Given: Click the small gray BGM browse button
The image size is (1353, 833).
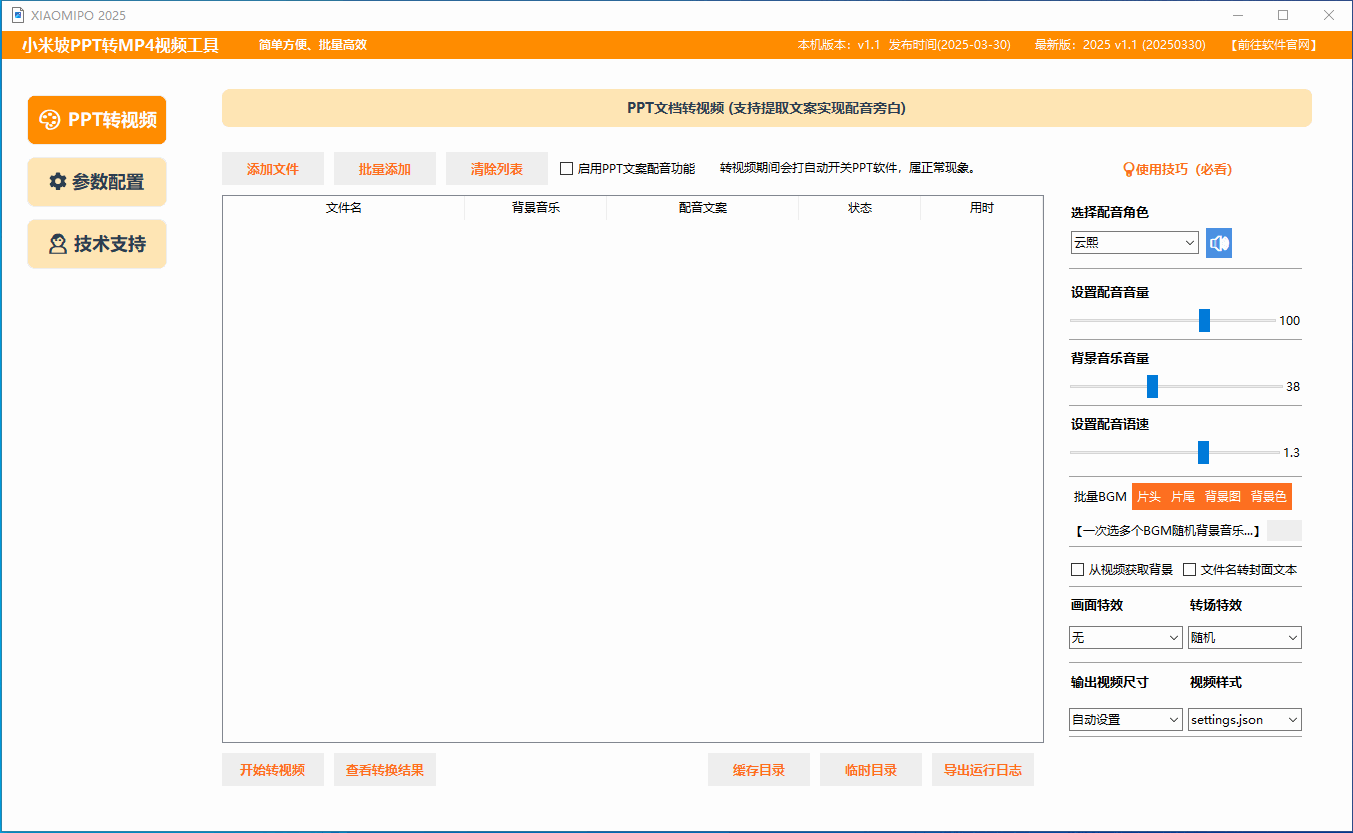Looking at the screenshot, I should coord(1284,531).
